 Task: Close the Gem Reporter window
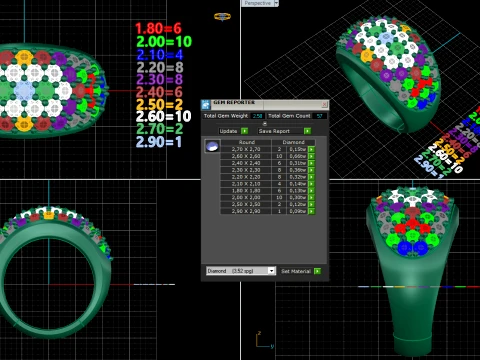pos(324,105)
